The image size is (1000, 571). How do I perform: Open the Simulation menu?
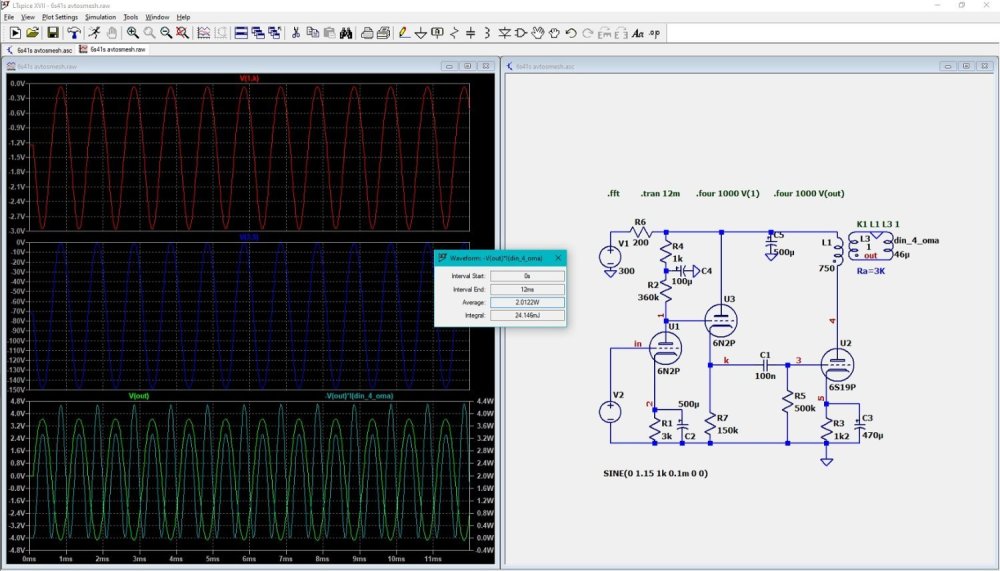click(x=100, y=17)
